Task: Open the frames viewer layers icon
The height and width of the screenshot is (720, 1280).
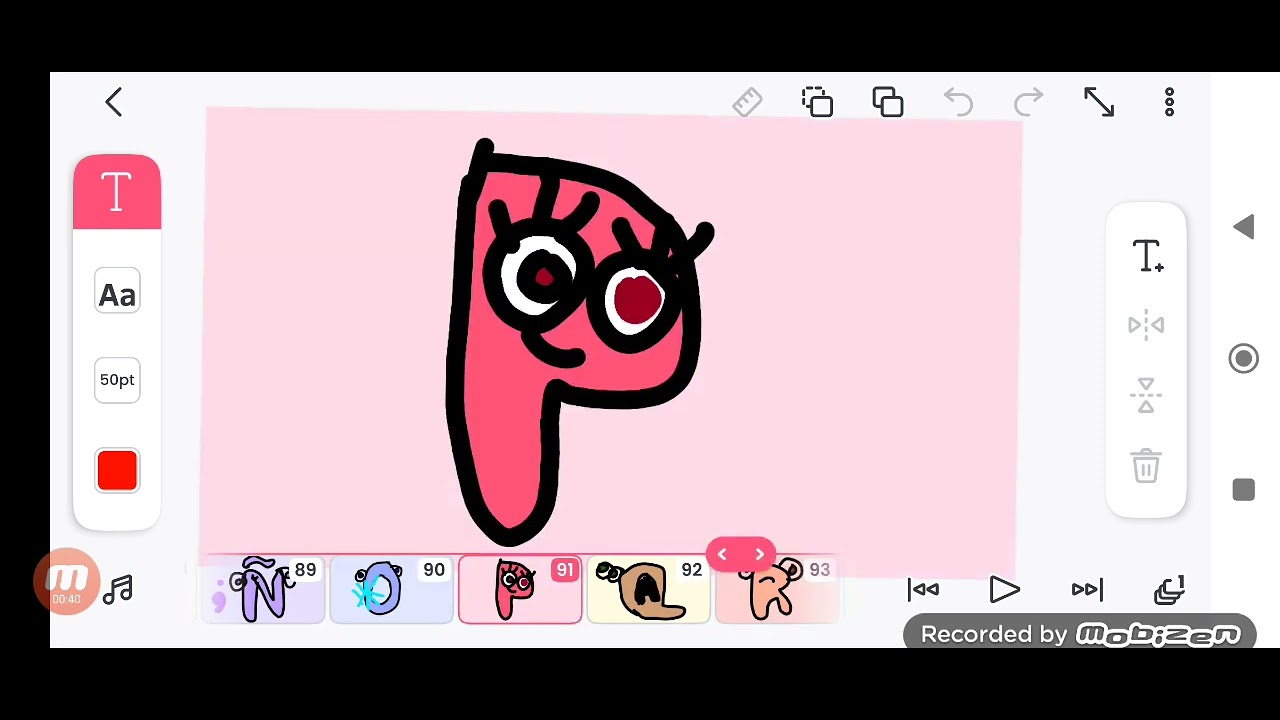Action: (1169, 590)
